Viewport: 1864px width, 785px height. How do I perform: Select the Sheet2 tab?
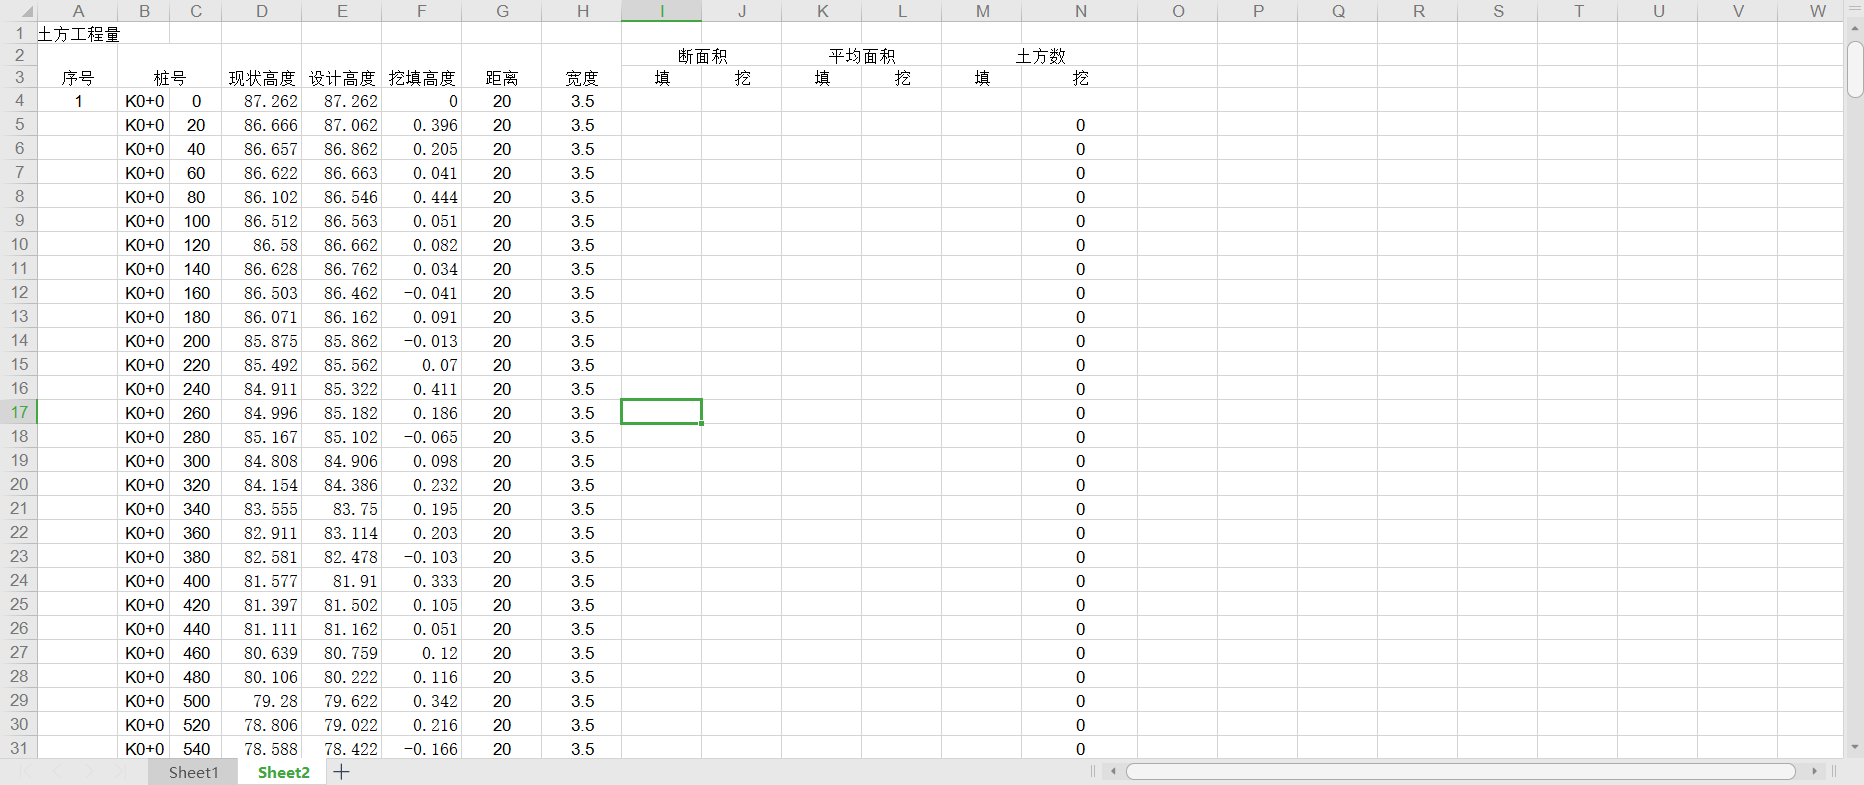pyautogui.click(x=284, y=772)
